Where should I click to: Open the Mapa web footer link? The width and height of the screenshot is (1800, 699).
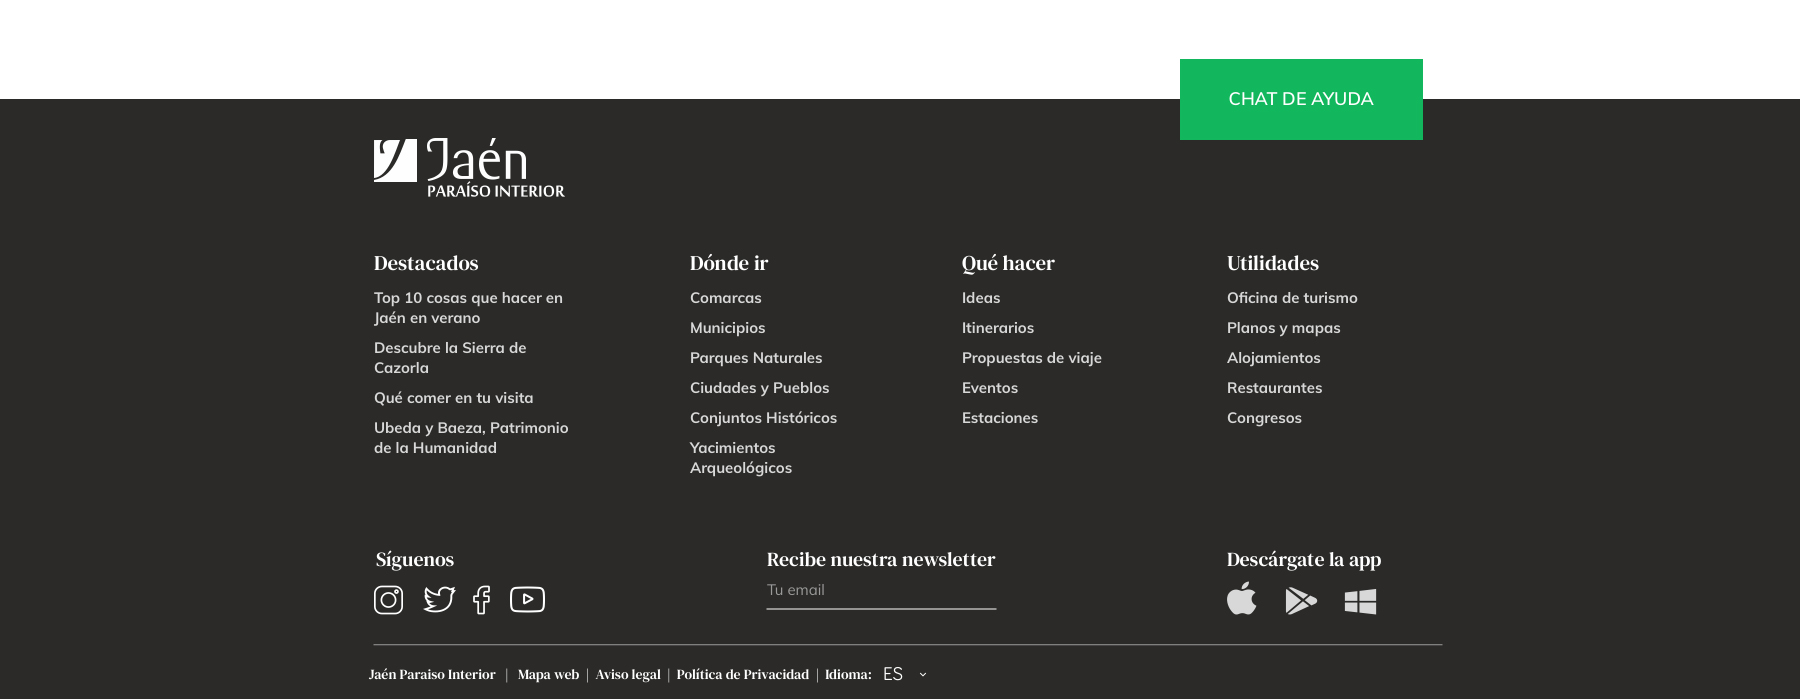point(548,675)
